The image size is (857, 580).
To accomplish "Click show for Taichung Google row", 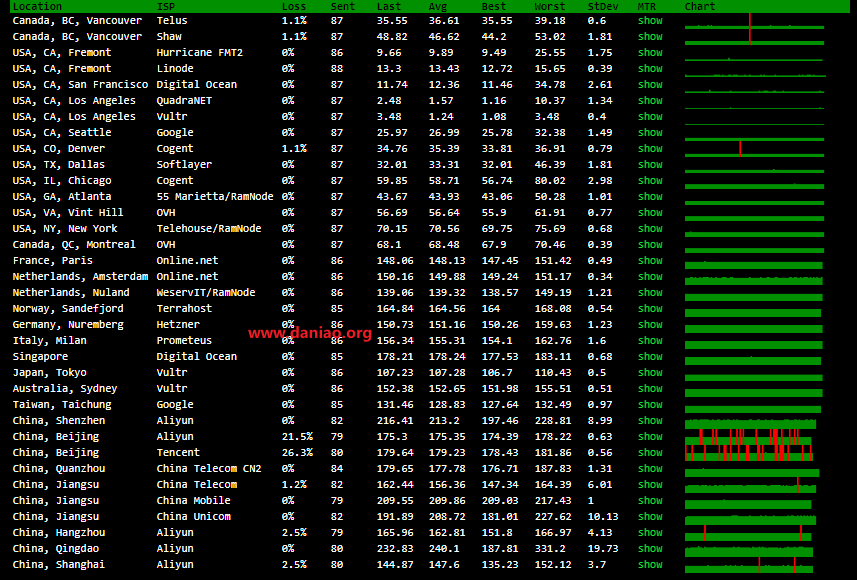I will [650, 405].
